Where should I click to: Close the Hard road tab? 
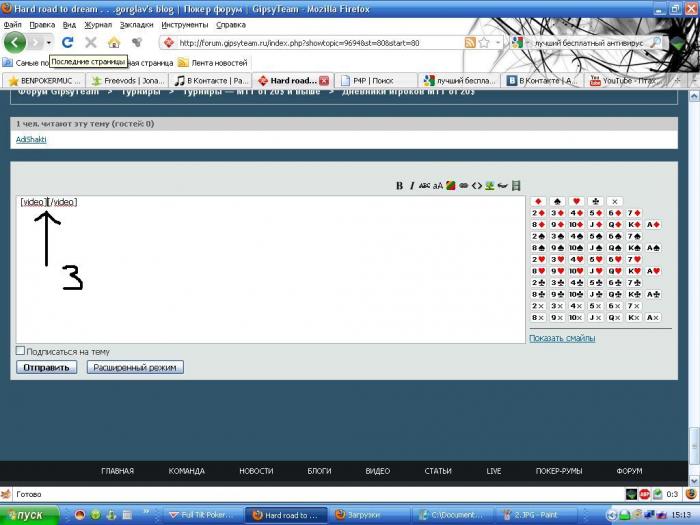pos(325,81)
